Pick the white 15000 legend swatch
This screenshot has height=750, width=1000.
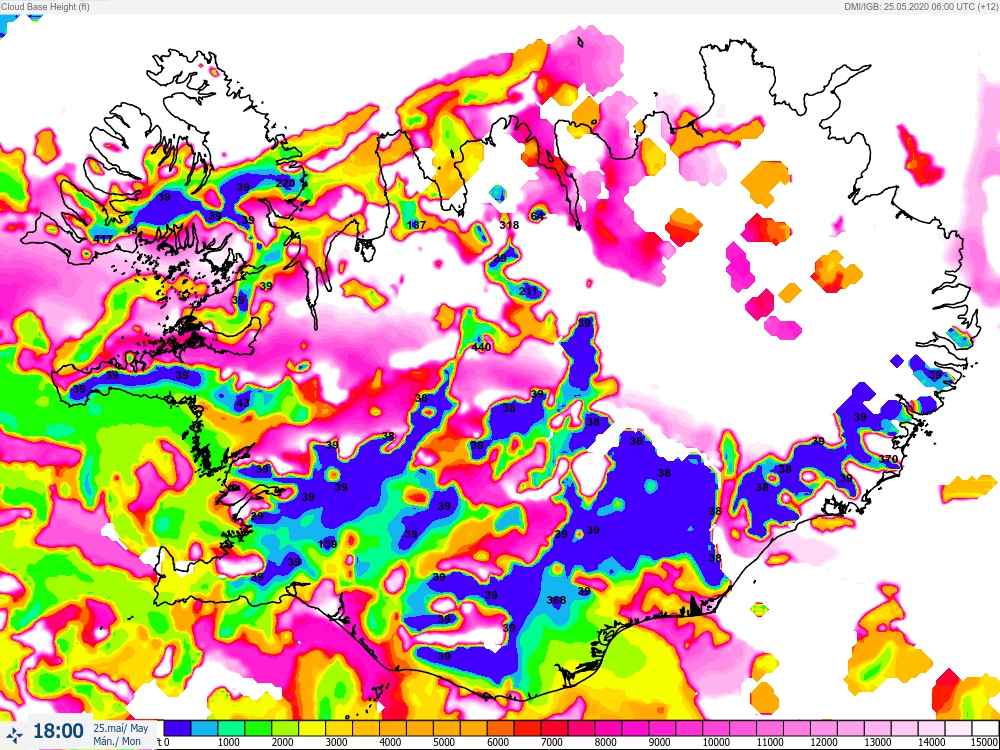(985, 728)
